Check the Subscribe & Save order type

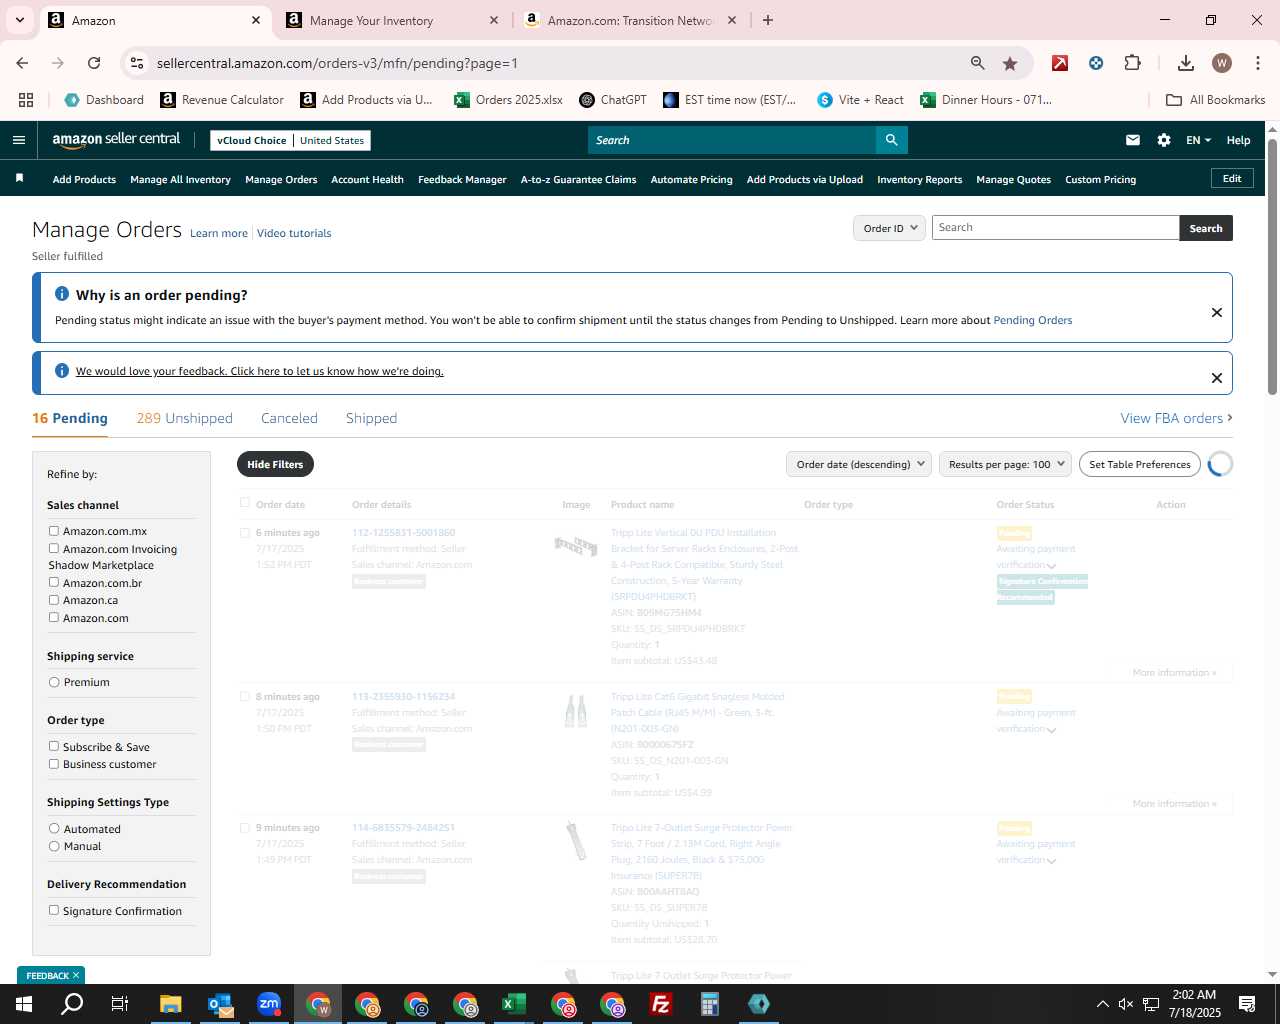(54, 746)
